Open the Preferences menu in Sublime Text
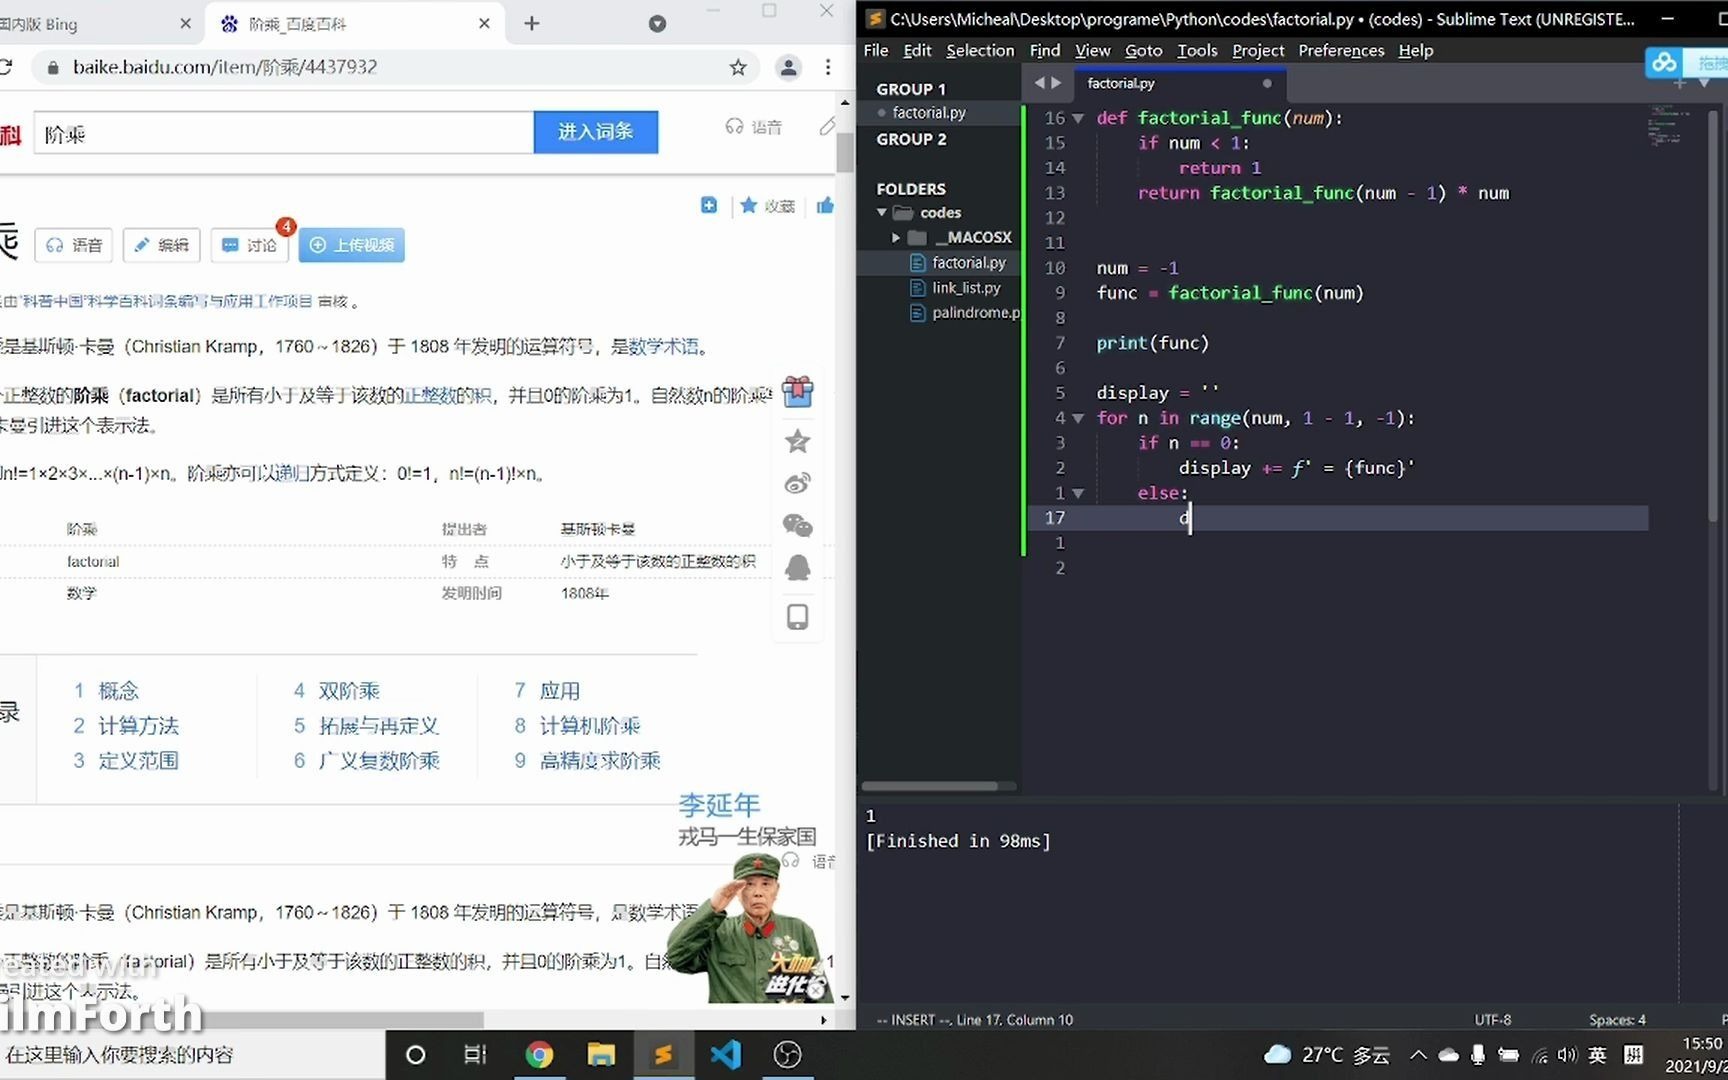This screenshot has height=1080, width=1728. [x=1341, y=50]
